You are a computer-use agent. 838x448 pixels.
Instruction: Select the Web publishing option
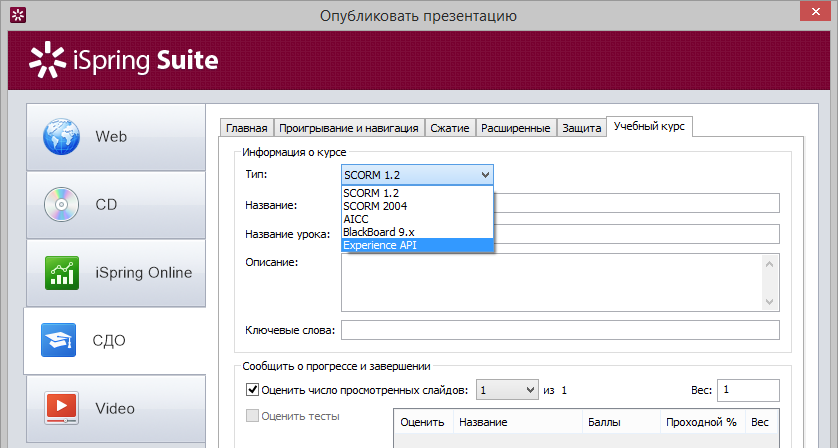click(x=116, y=137)
